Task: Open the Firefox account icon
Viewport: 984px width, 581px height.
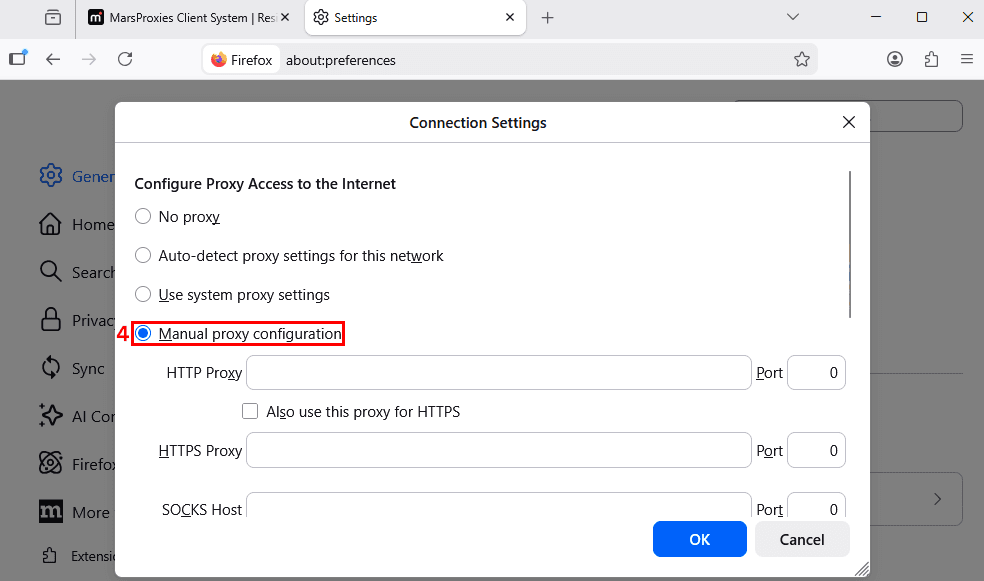Action: click(x=895, y=59)
